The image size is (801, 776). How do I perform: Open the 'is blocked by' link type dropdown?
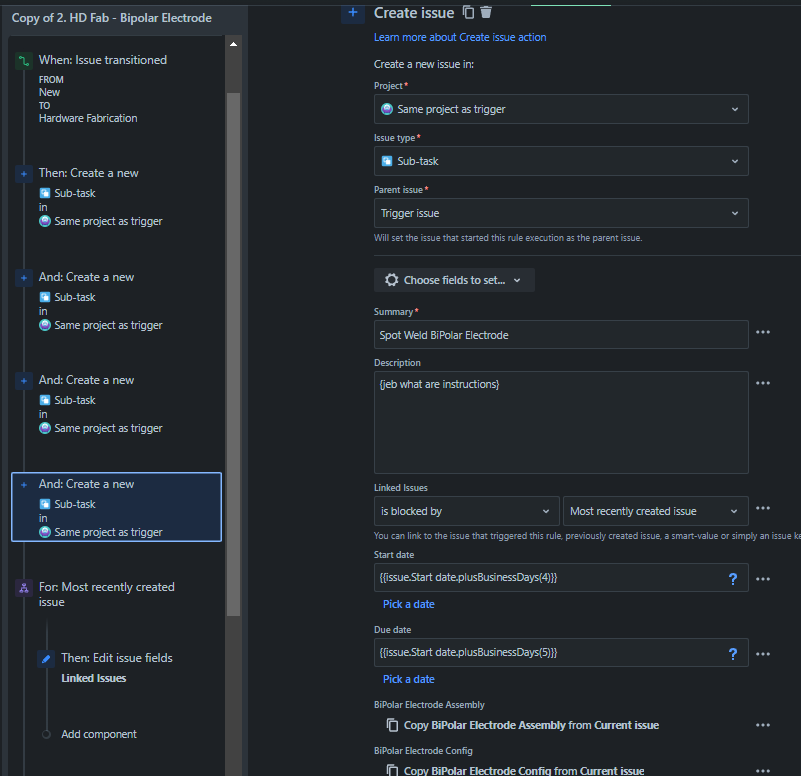466,511
